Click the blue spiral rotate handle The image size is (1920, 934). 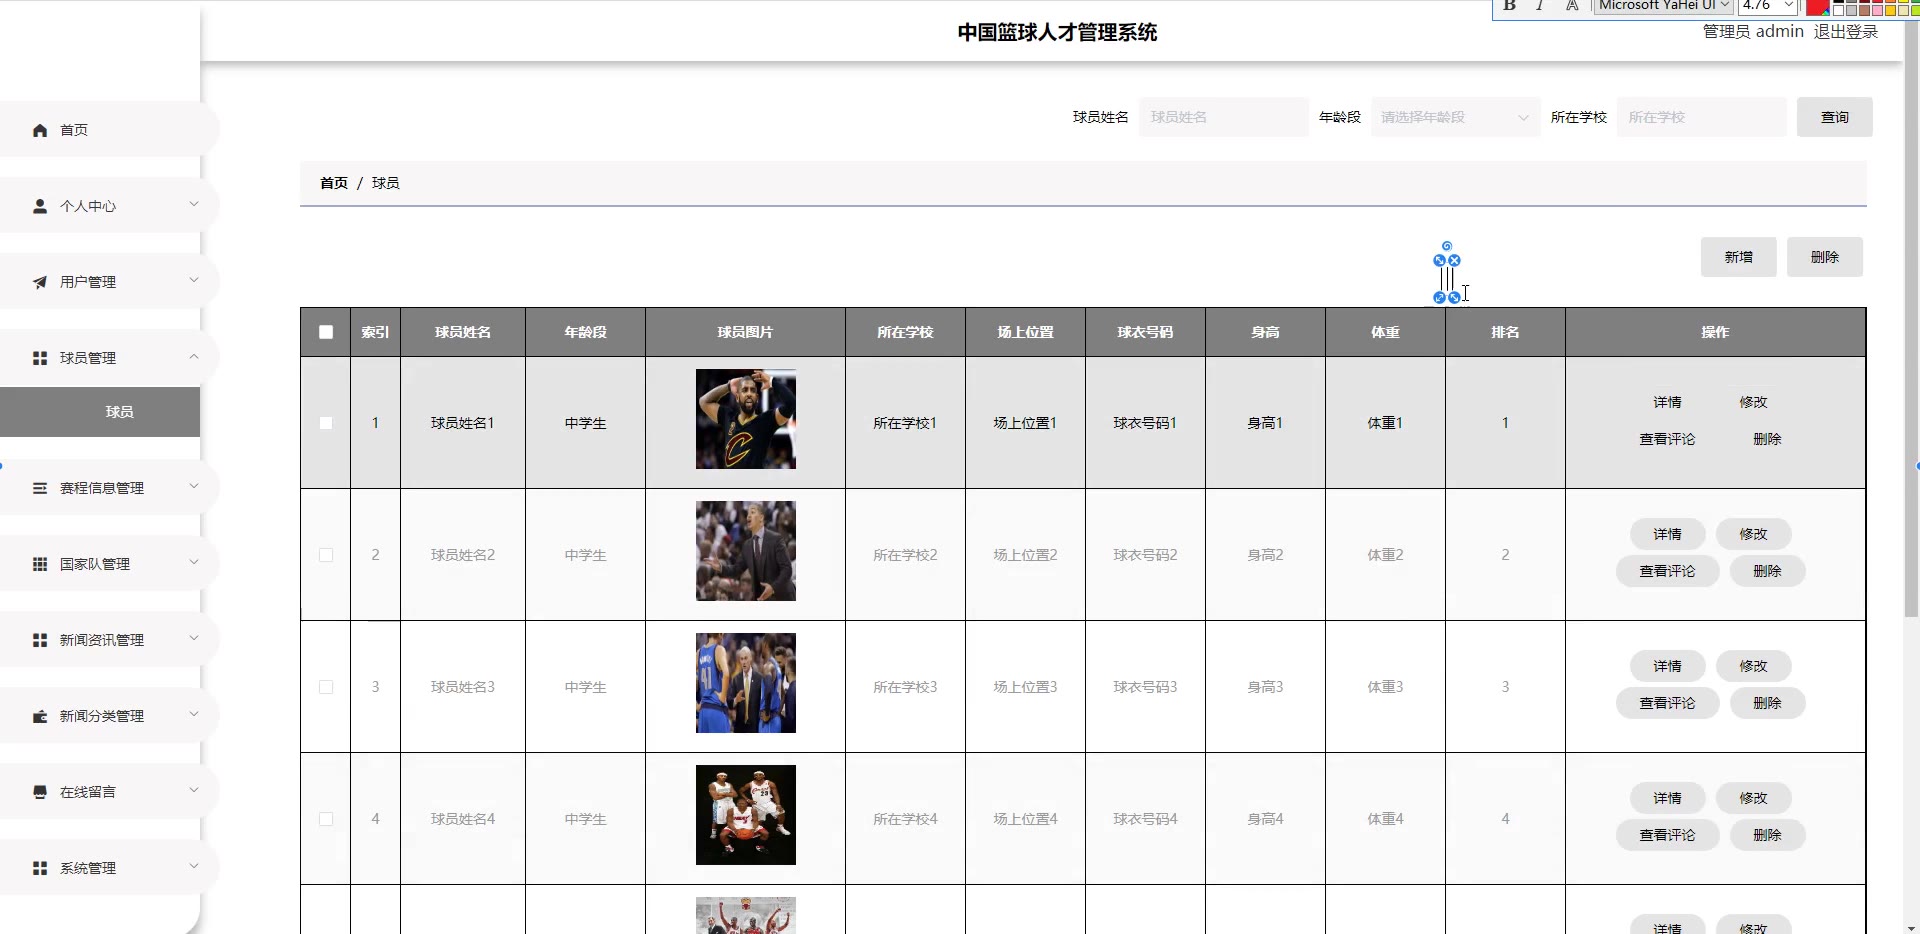pos(1447,246)
